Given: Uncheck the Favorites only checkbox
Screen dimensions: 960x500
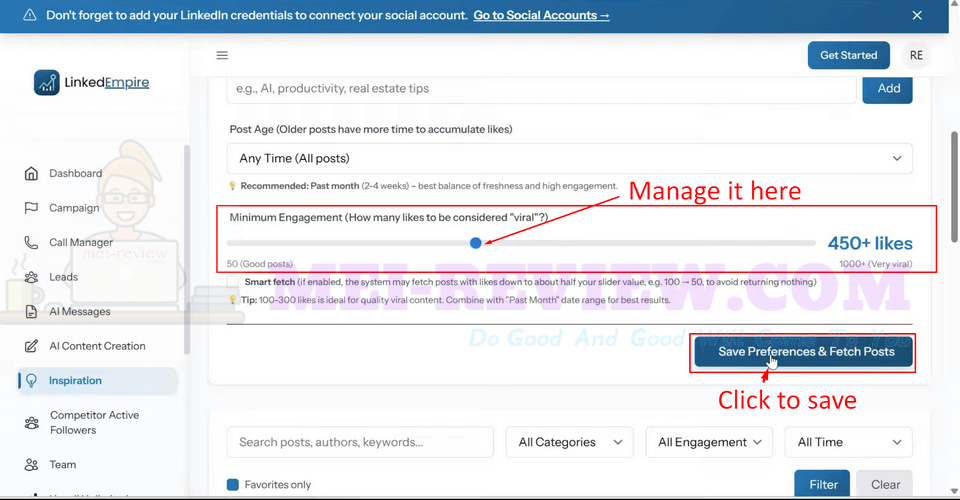Looking at the screenshot, I should pos(233,485).
